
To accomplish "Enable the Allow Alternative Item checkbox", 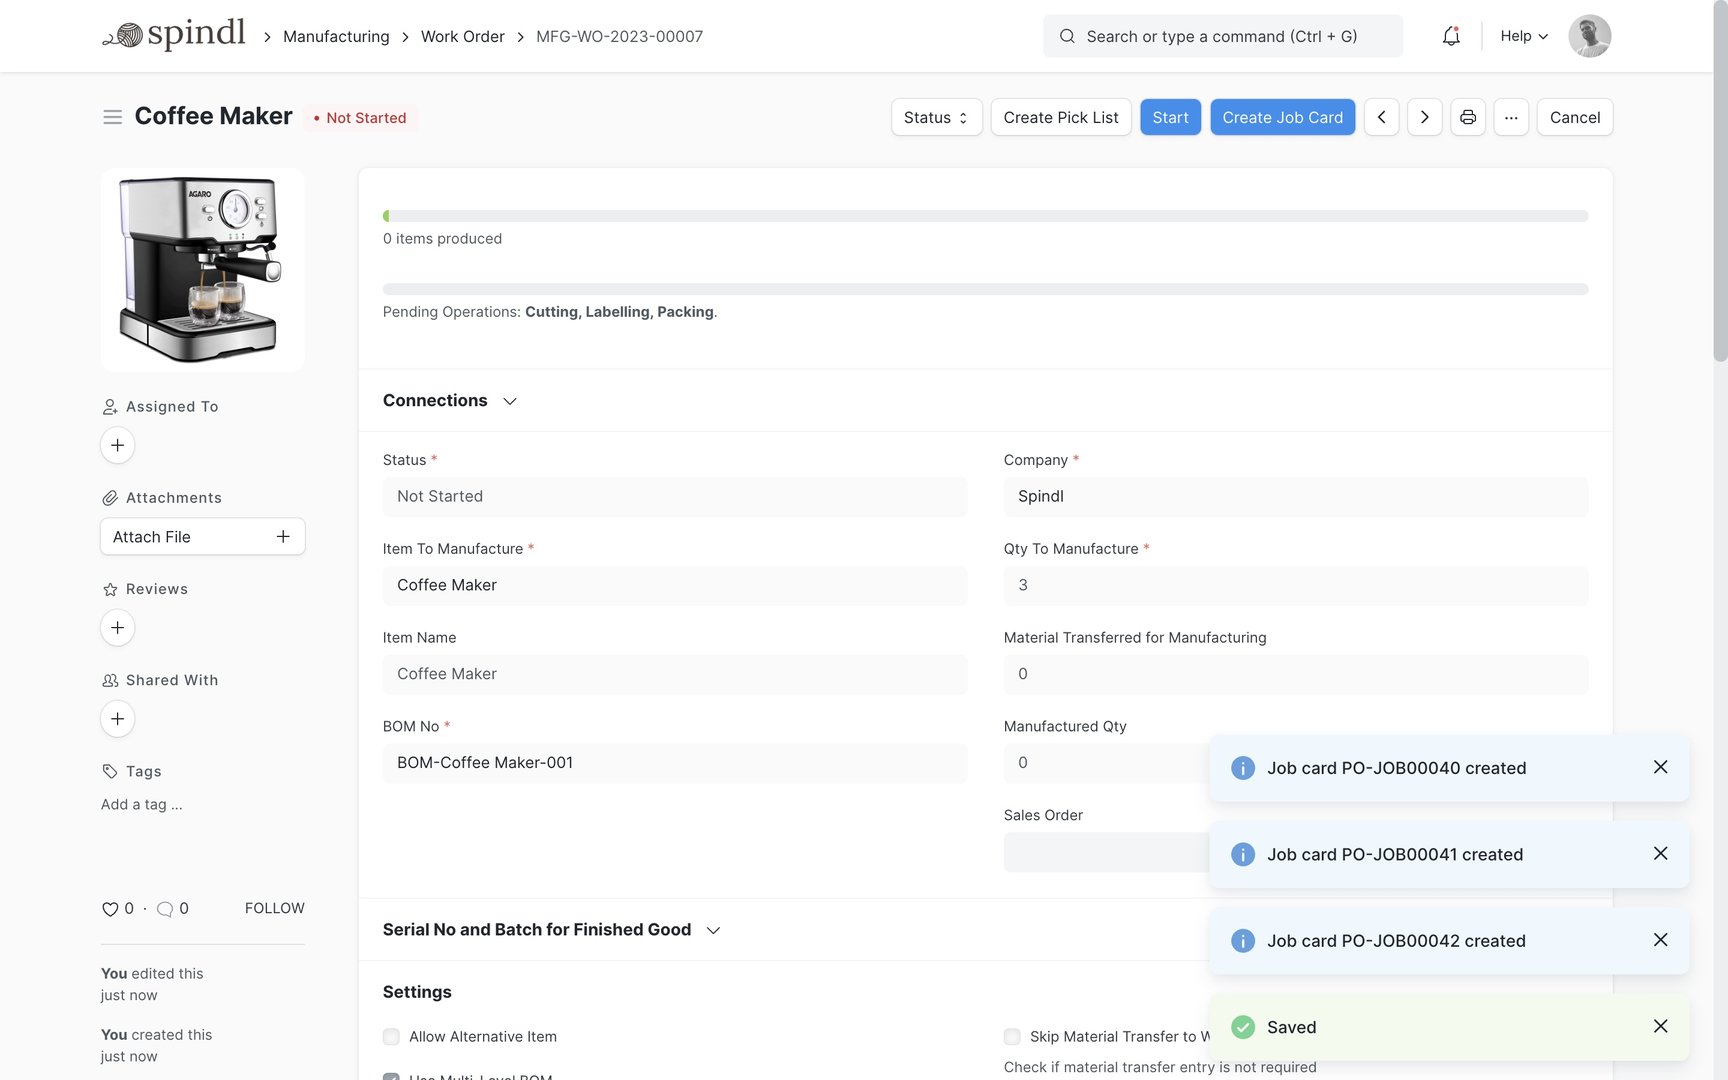I will (x=390, y=1037).
